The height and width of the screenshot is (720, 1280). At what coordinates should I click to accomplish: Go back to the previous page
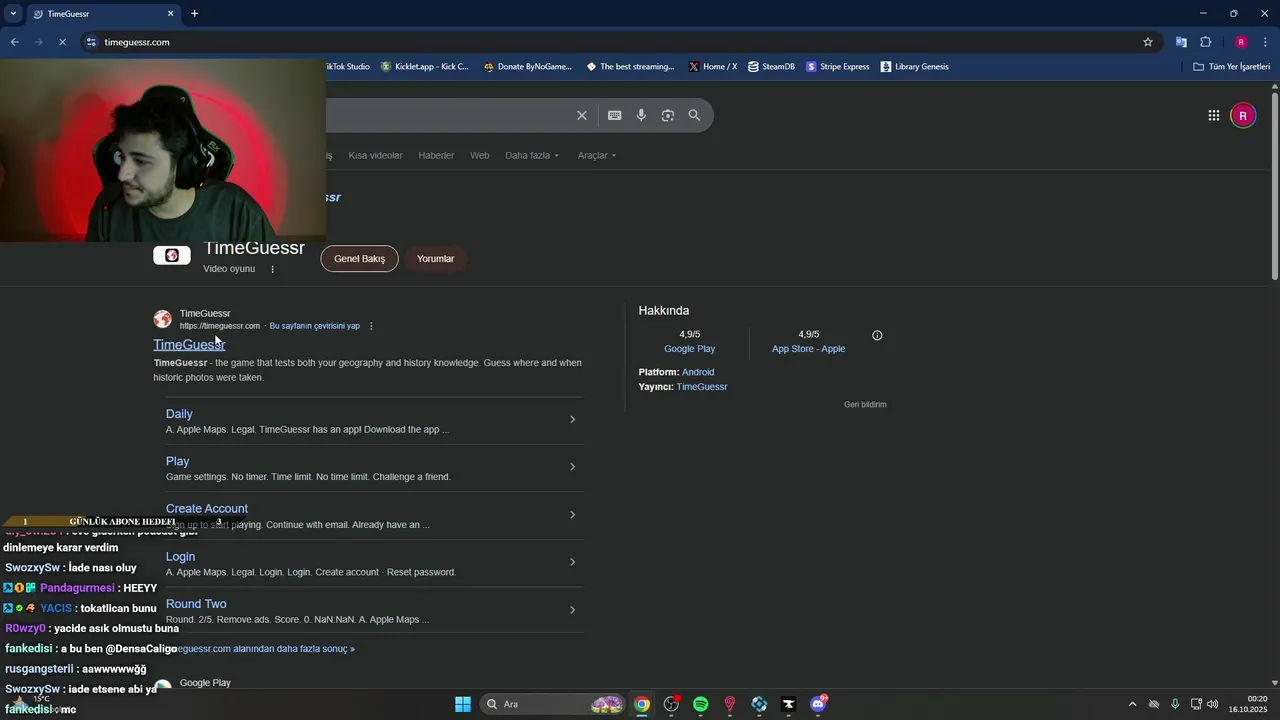(x=14, y=42)
